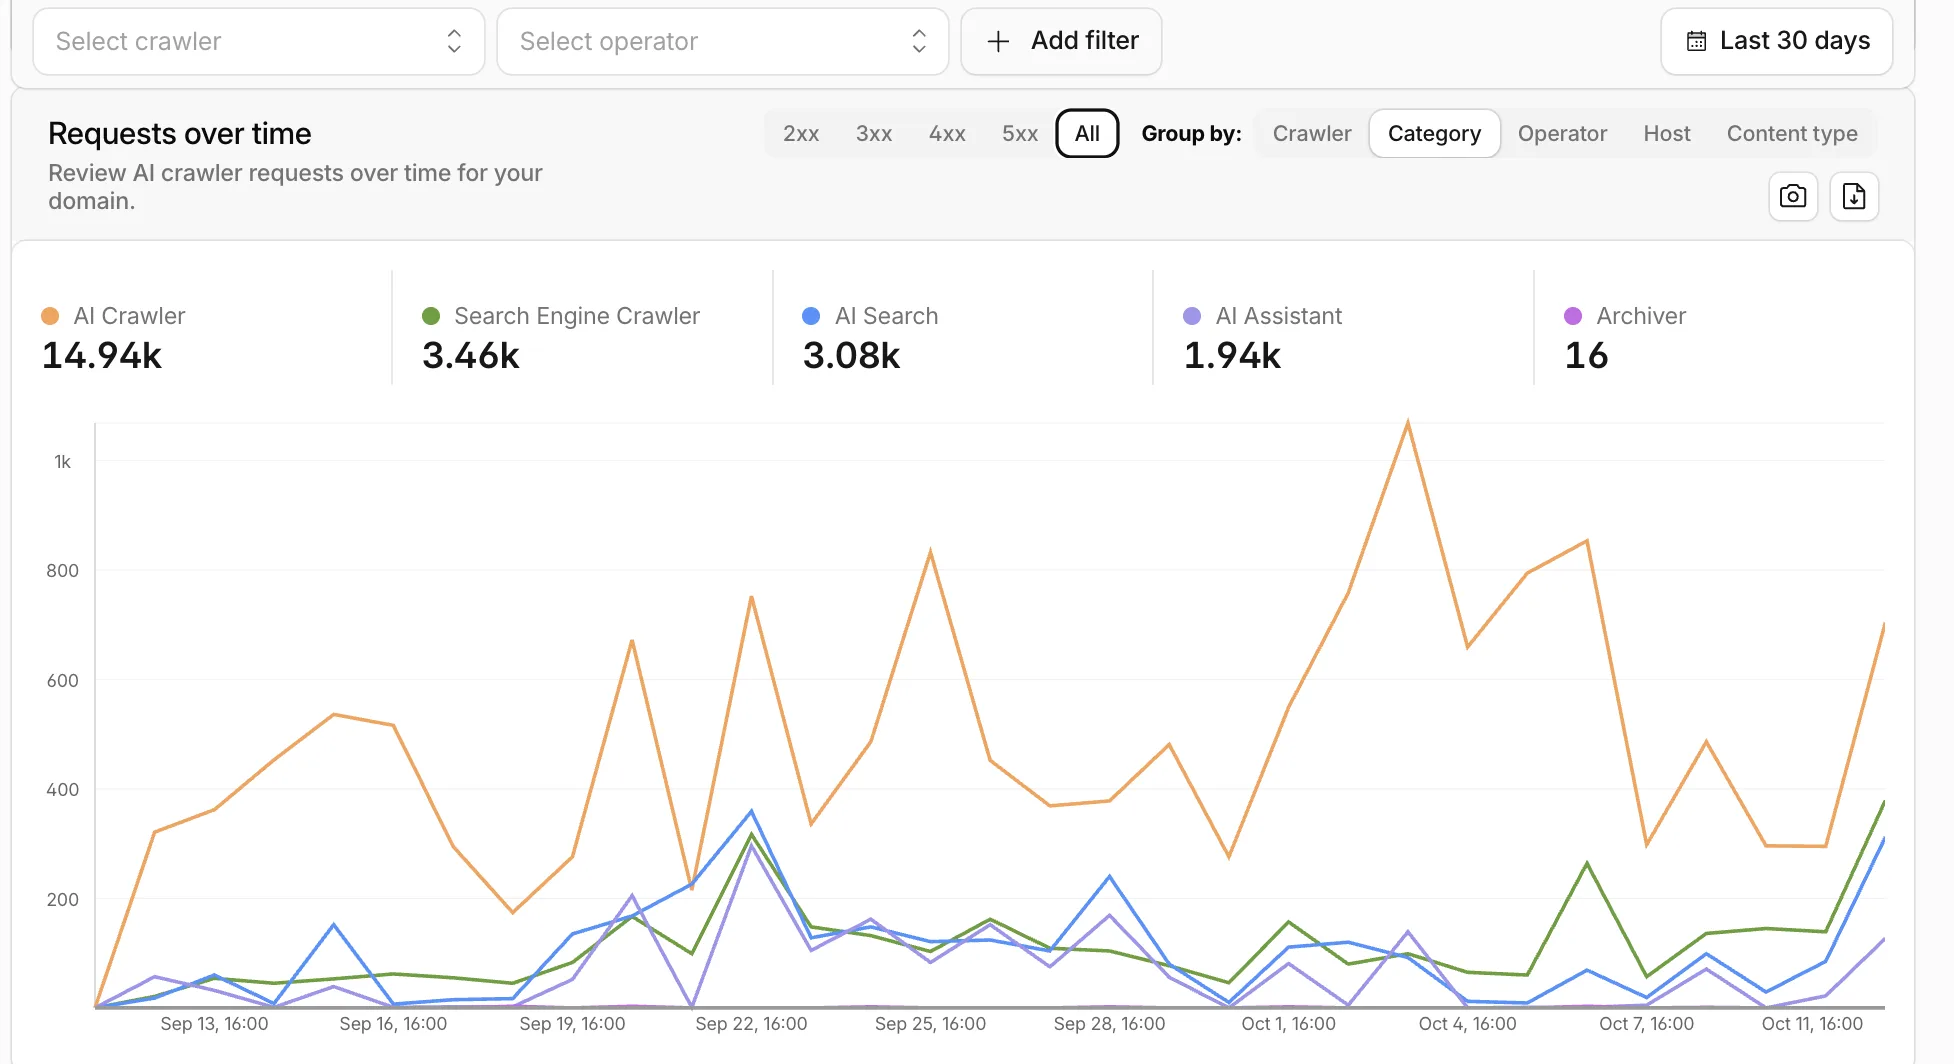Group chart by Host
1954x1064 pixels.
pyautogui.click(x=1667, y=133)
